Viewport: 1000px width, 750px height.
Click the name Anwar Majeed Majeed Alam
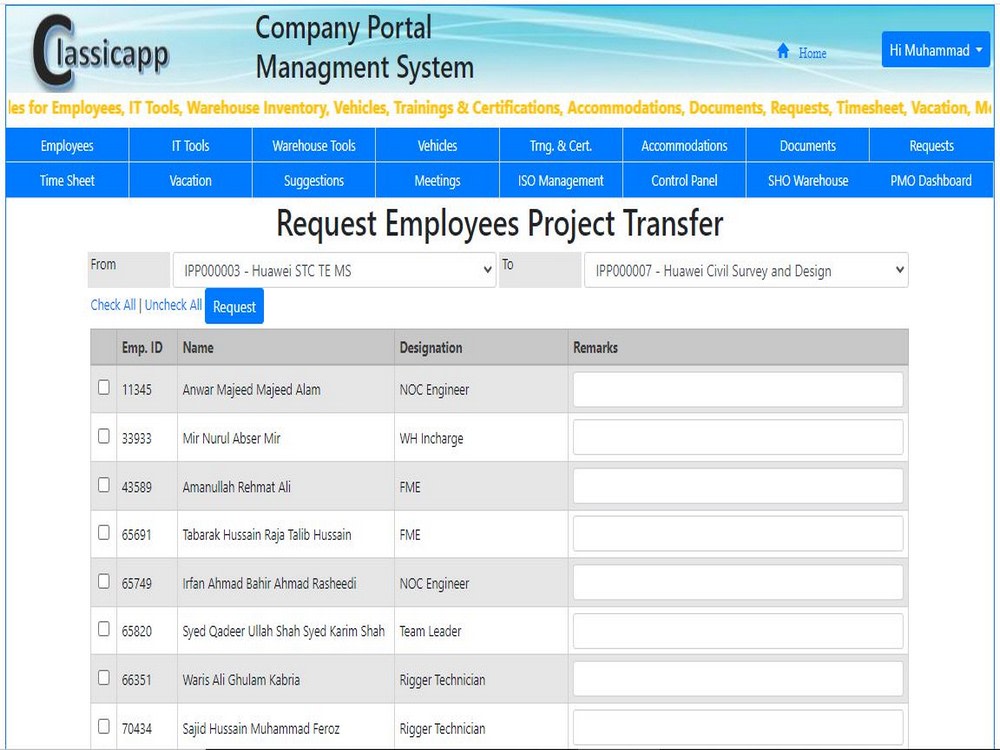[251, 389]
